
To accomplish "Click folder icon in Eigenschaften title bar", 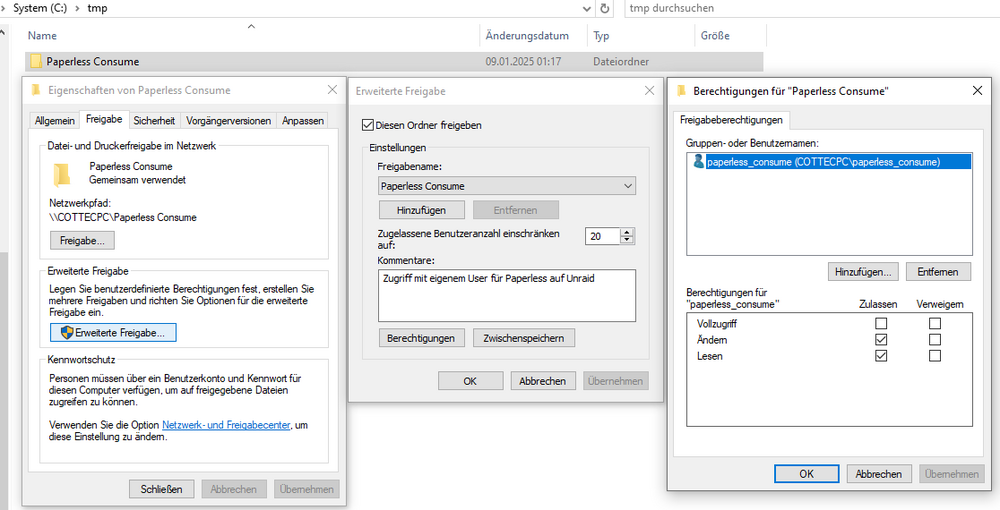I will tap(36, 90).
